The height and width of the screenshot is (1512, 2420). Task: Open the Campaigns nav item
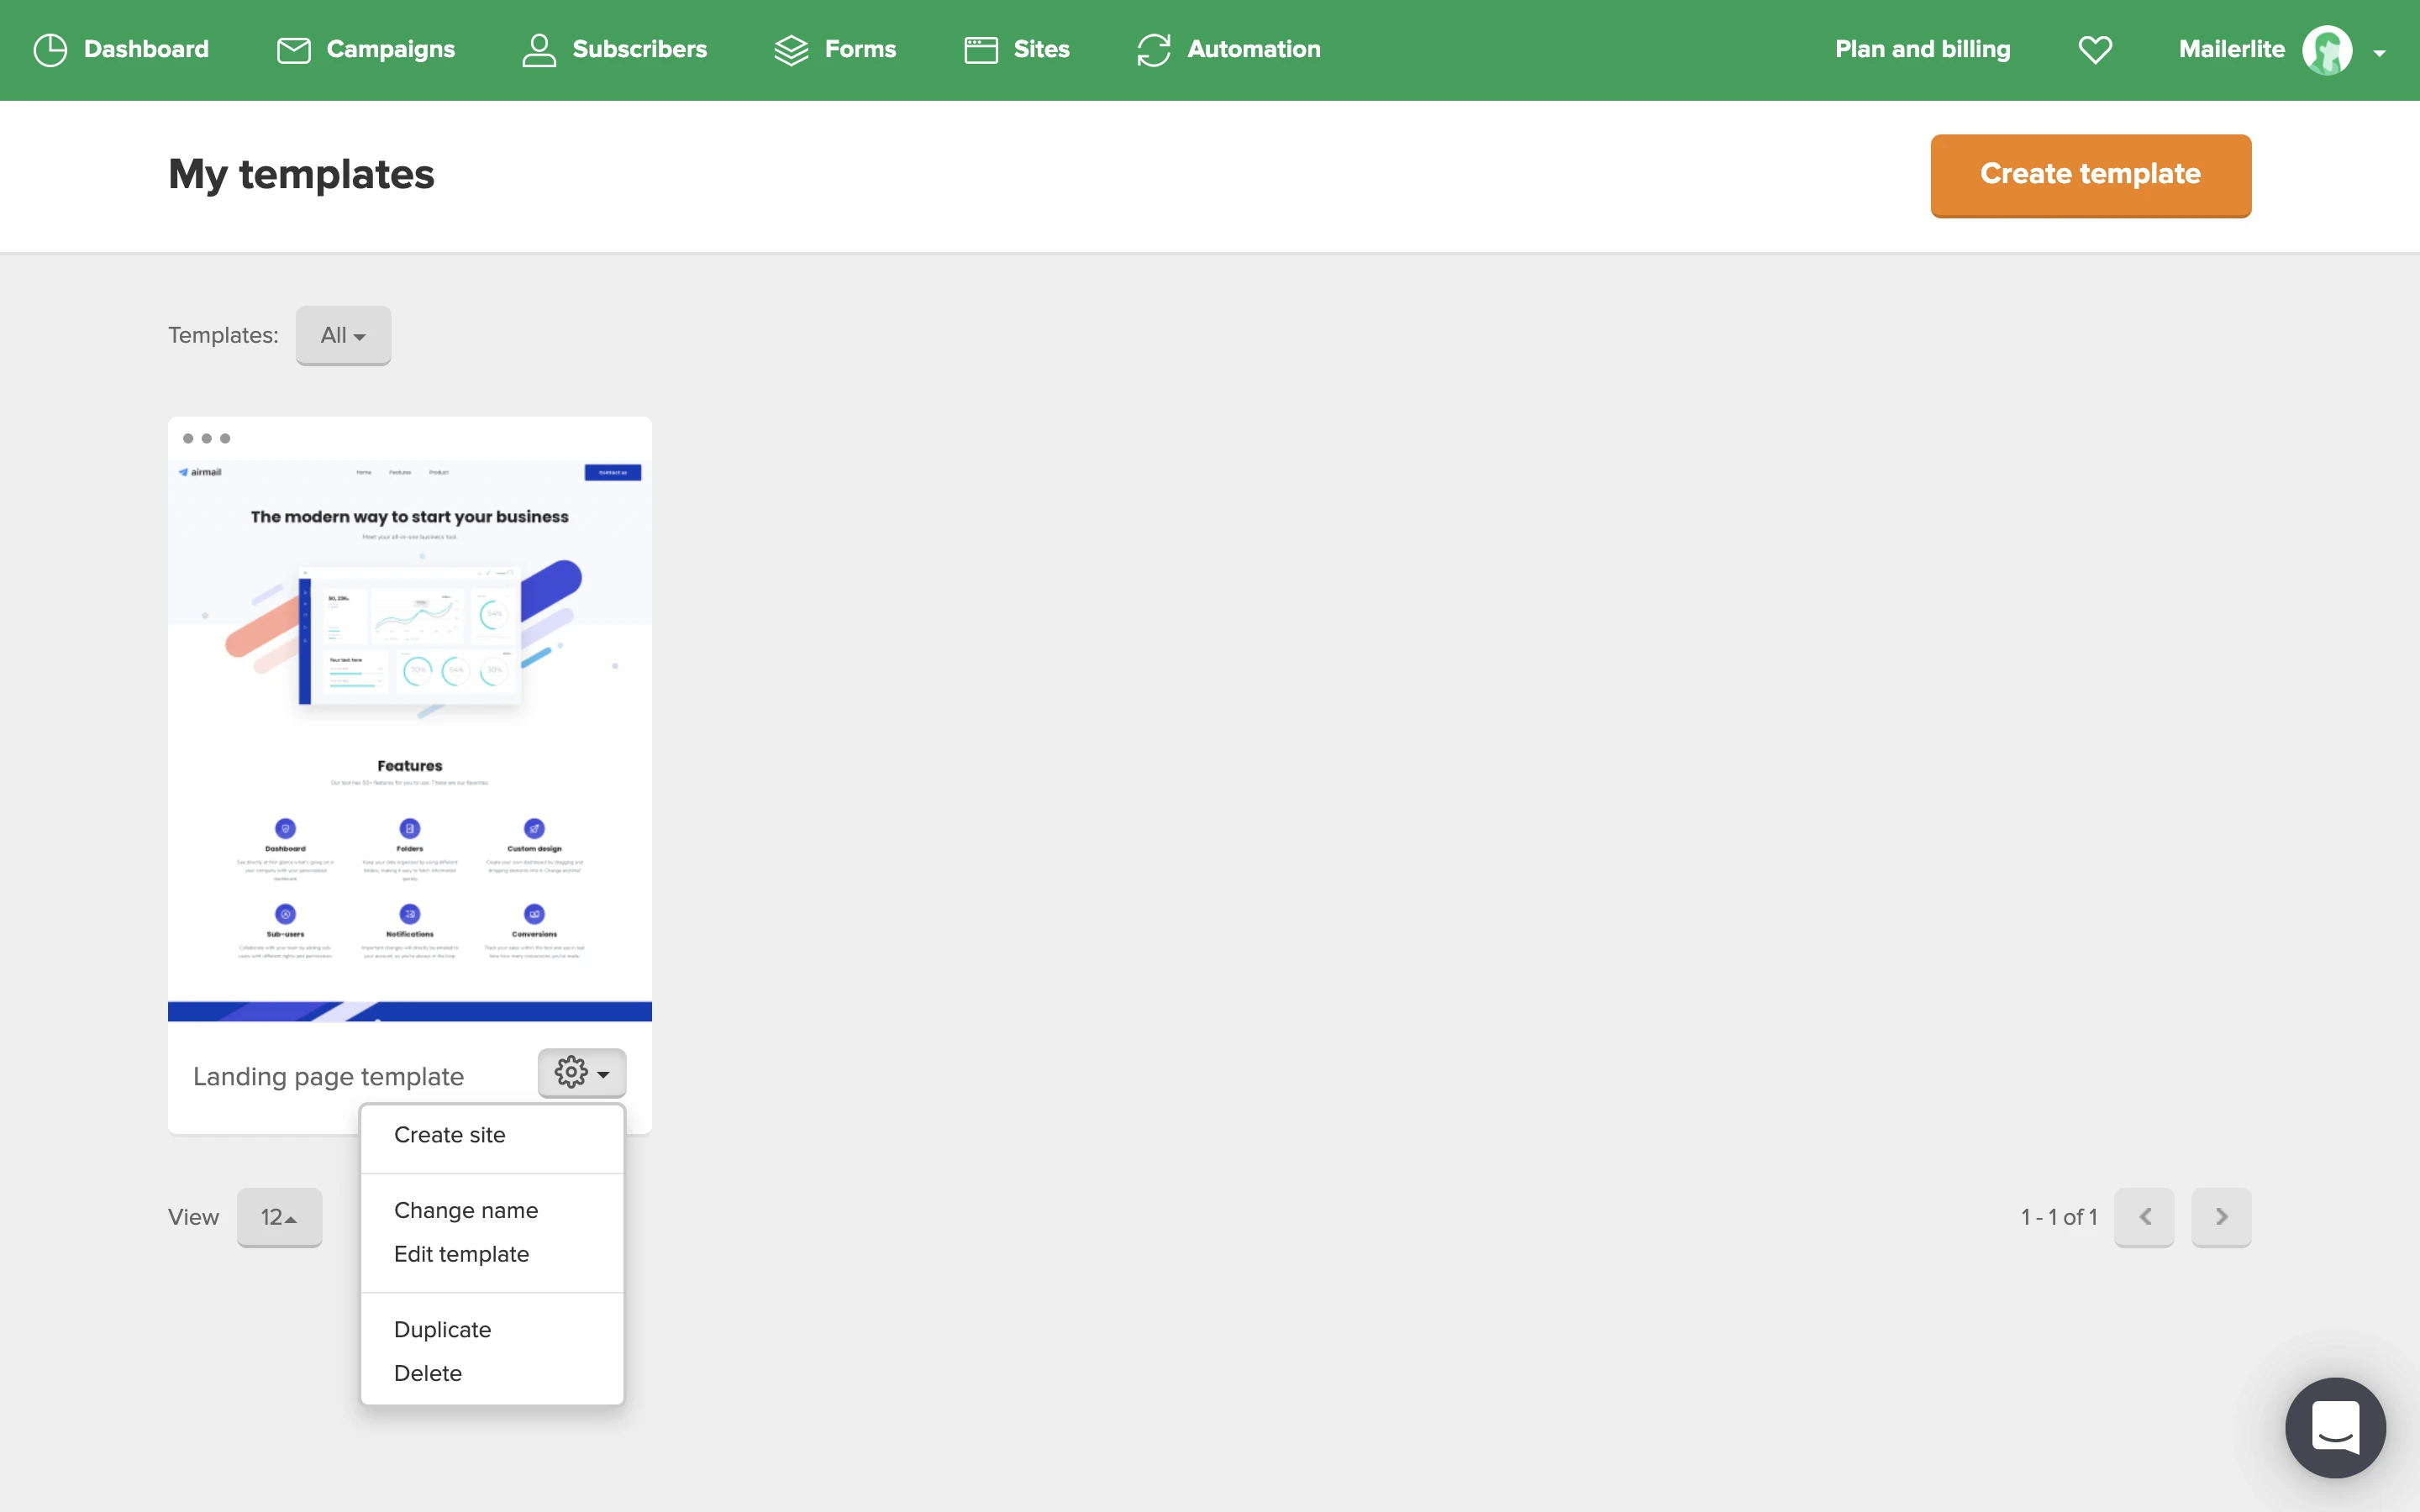(365, 49)
